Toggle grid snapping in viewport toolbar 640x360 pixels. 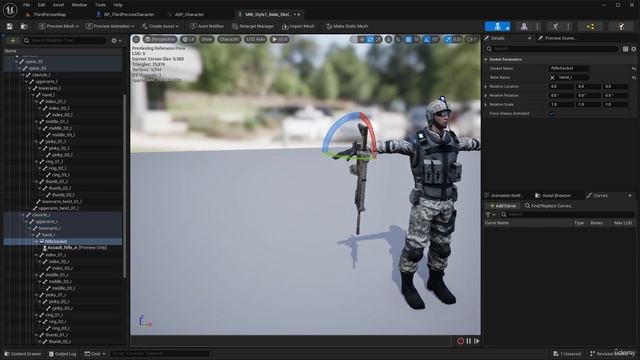coord(409,39)
